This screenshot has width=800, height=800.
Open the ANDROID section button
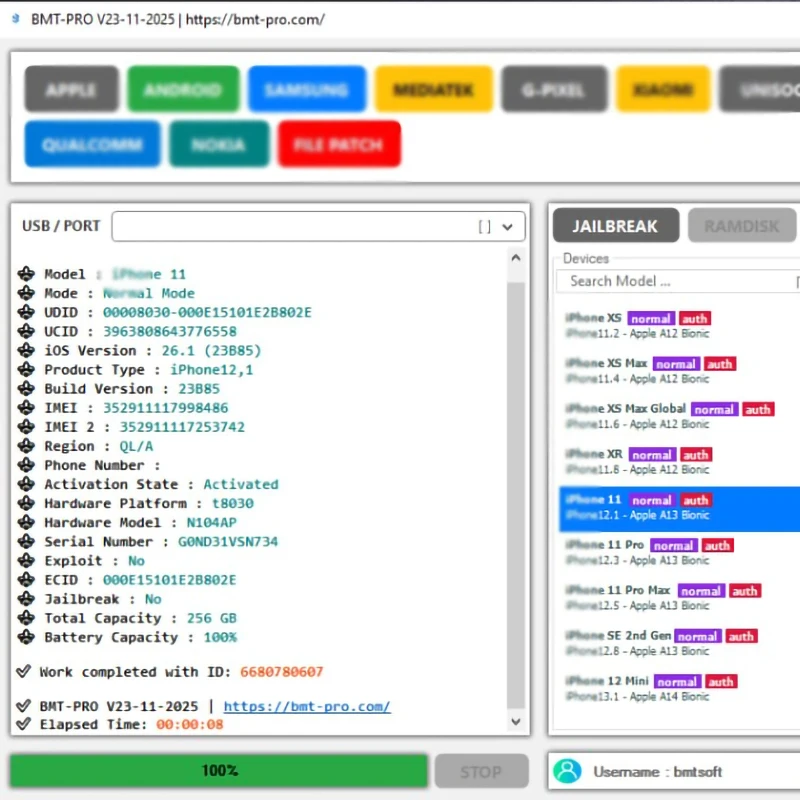click(183, 89)
